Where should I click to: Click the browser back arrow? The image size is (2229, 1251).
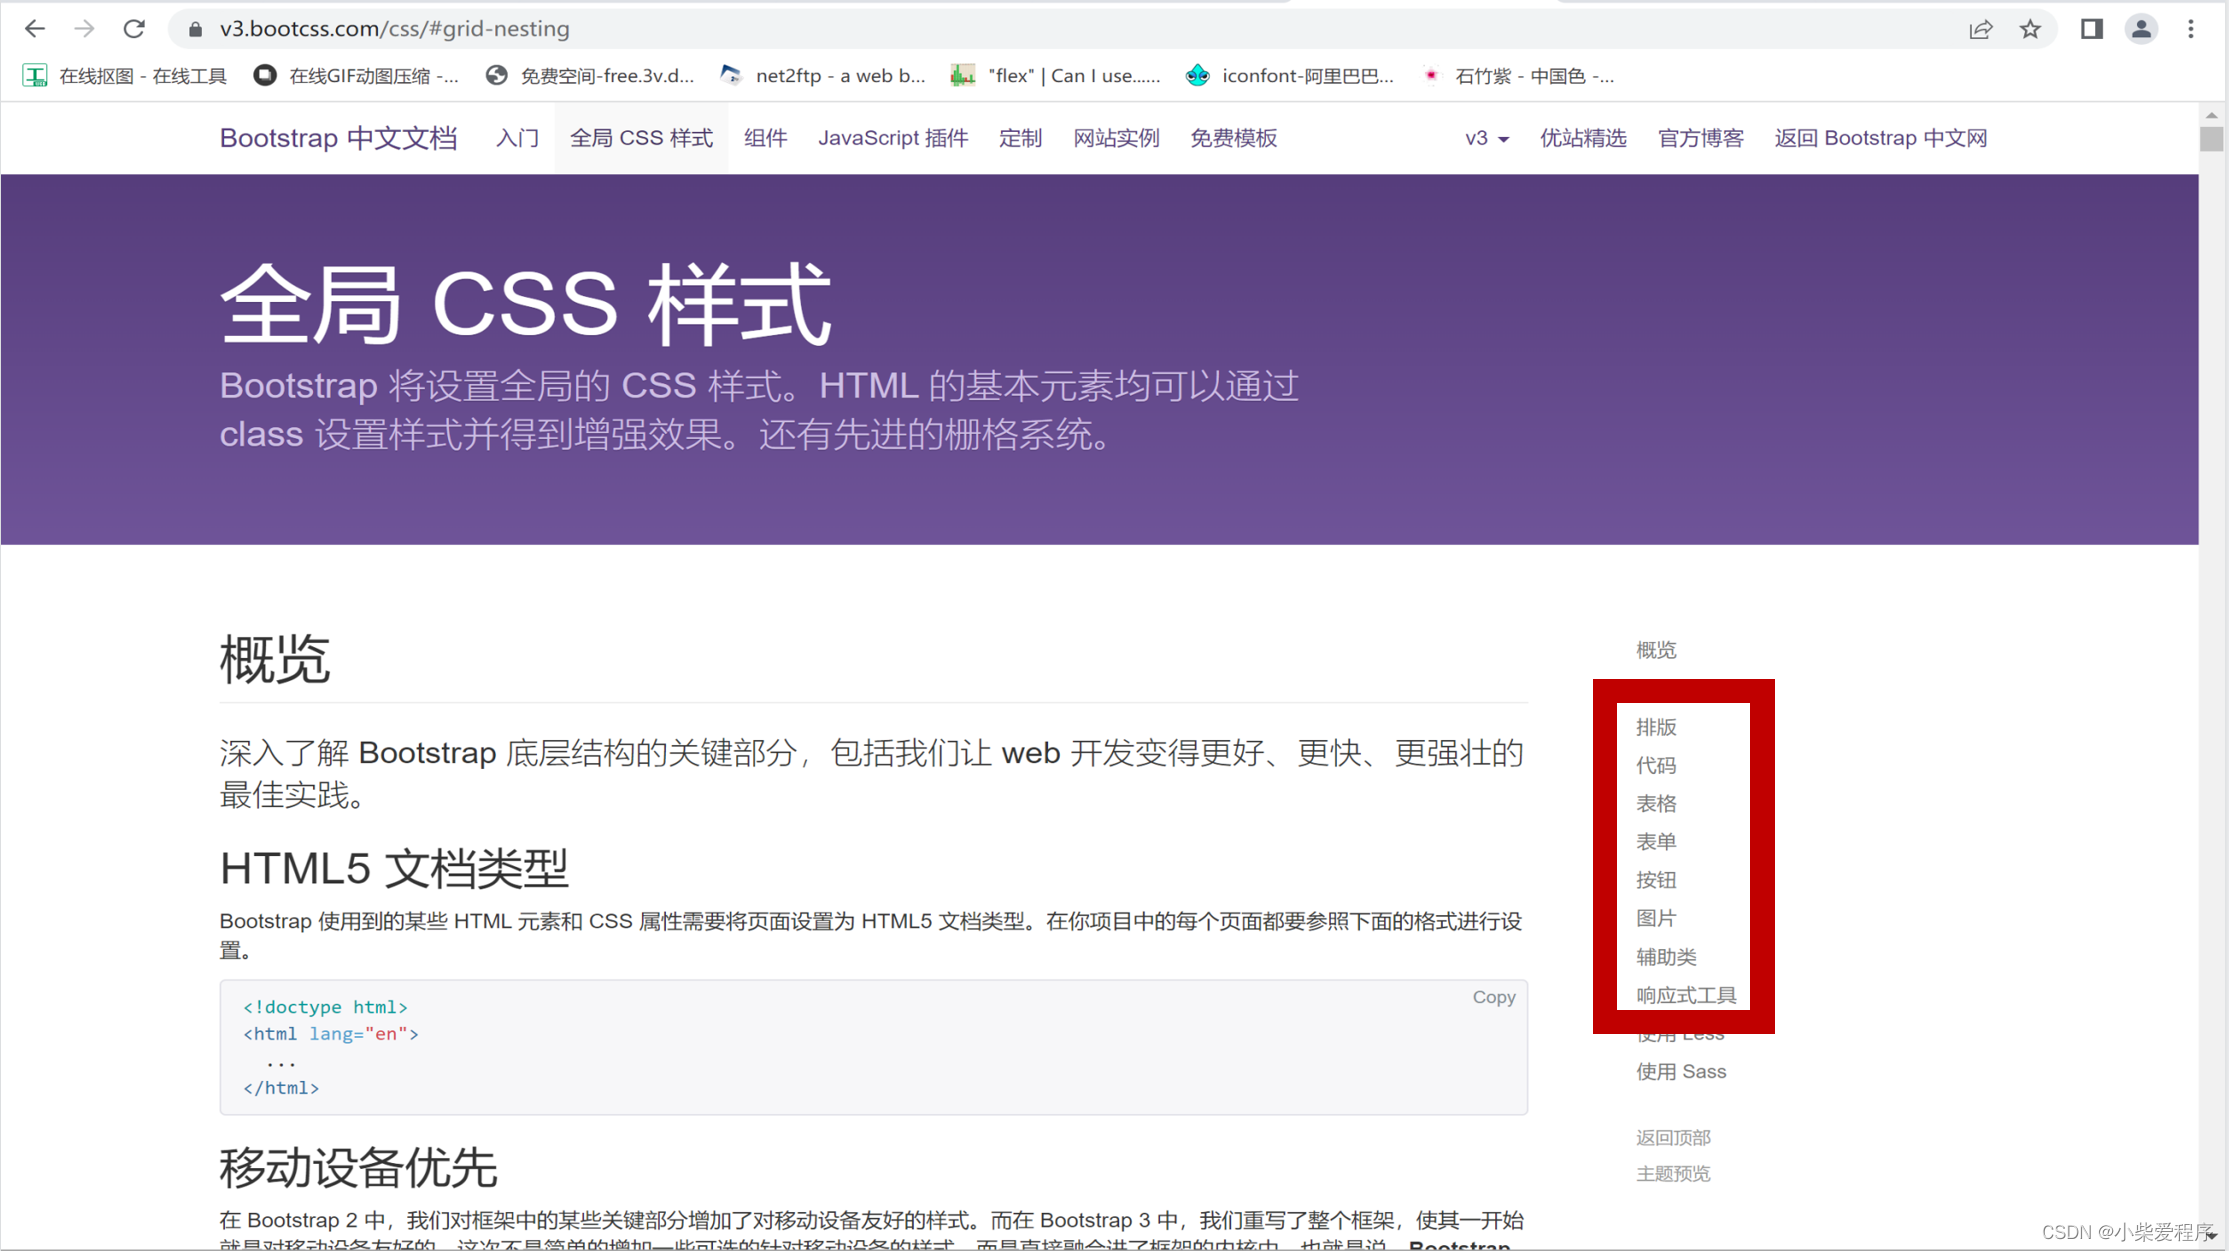(35, 29)
